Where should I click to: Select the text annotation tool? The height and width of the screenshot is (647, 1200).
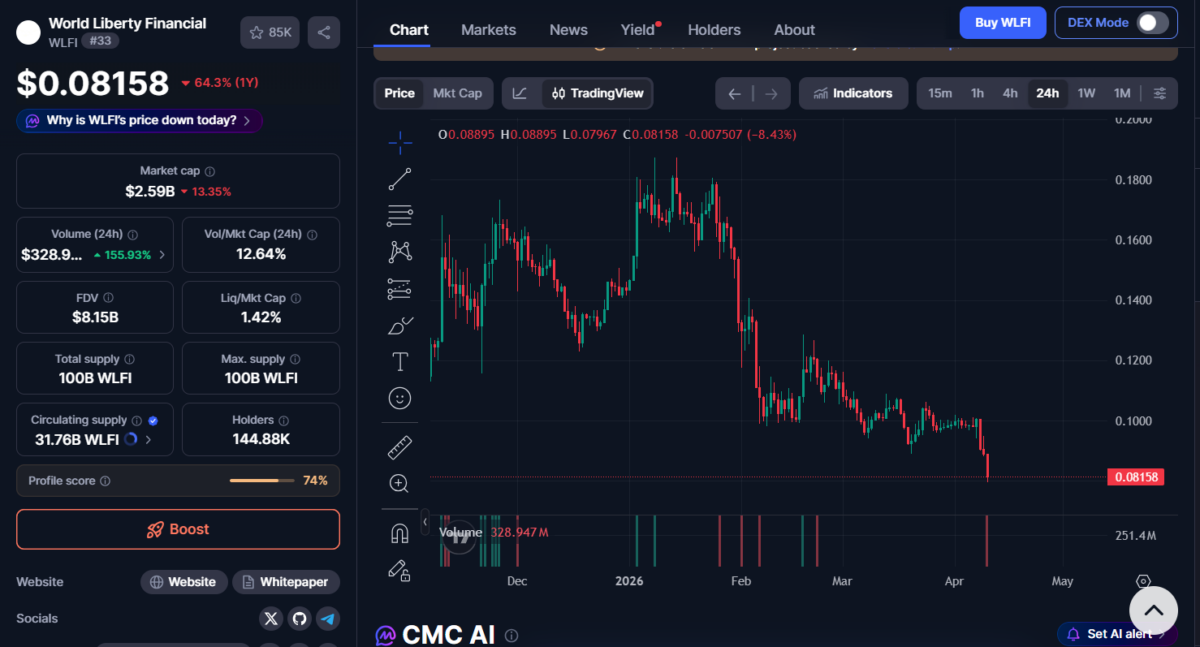(400, 361)
